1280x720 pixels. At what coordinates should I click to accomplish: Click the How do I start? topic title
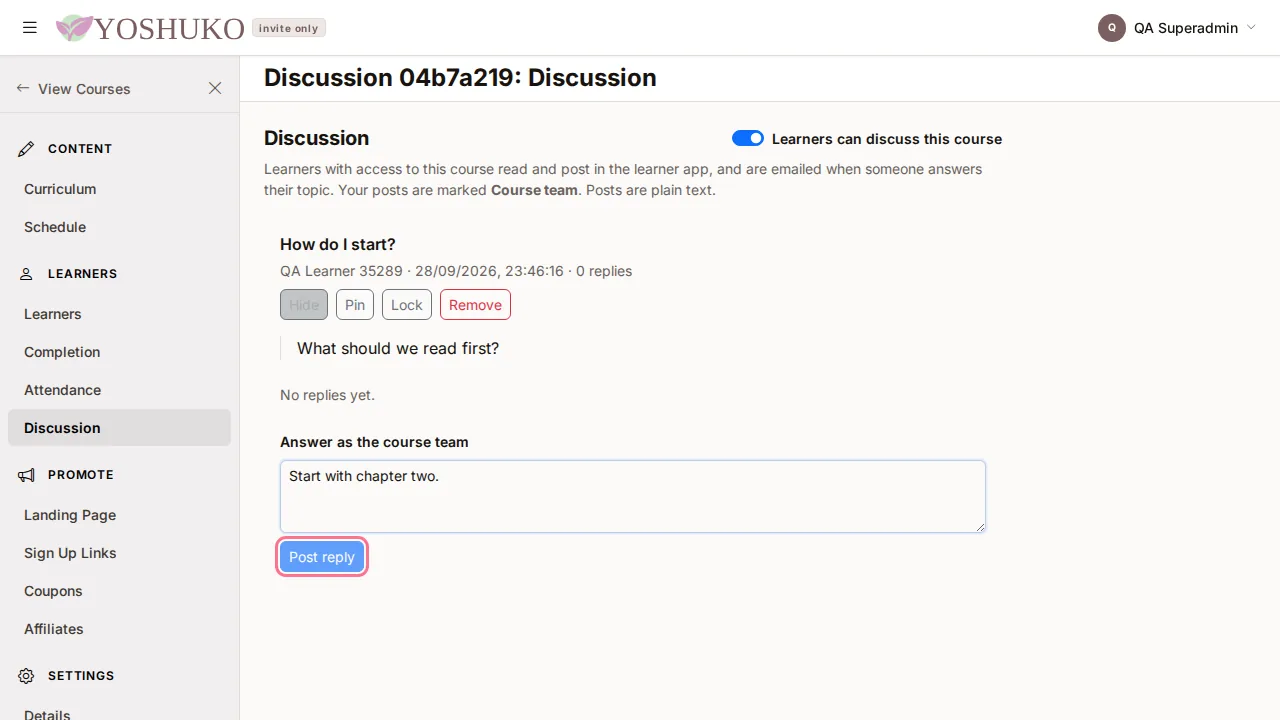click(338, 244)
